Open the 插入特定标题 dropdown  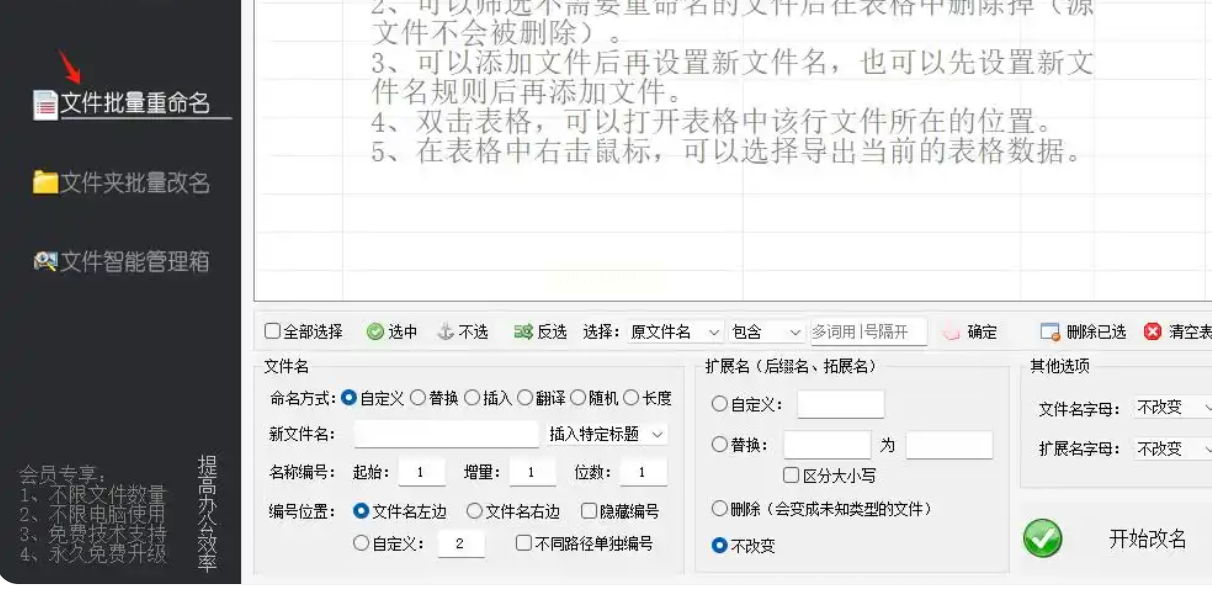pyautogui.click(x=607, y=434)
